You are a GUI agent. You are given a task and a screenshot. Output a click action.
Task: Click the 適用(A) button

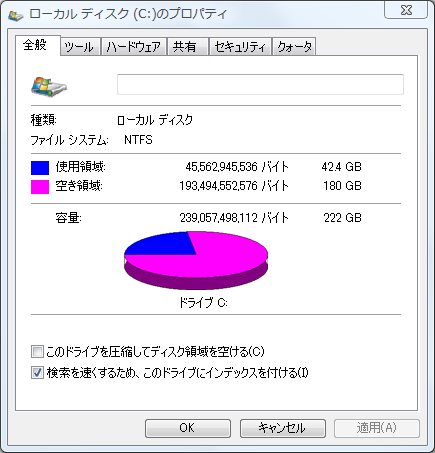click(377, 428)
